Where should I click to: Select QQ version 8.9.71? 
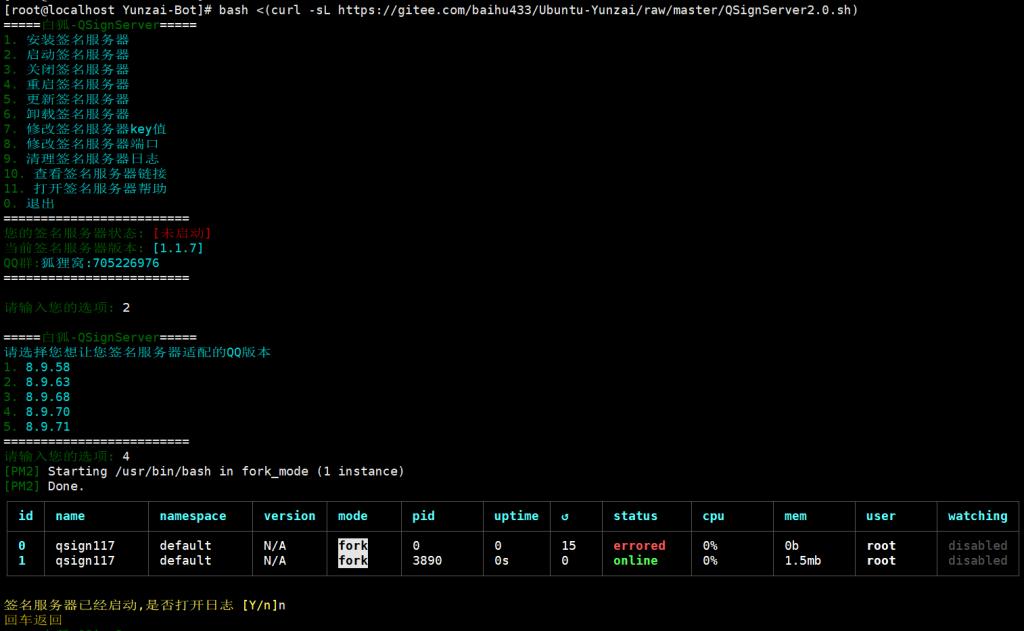(x=47, y=427)
